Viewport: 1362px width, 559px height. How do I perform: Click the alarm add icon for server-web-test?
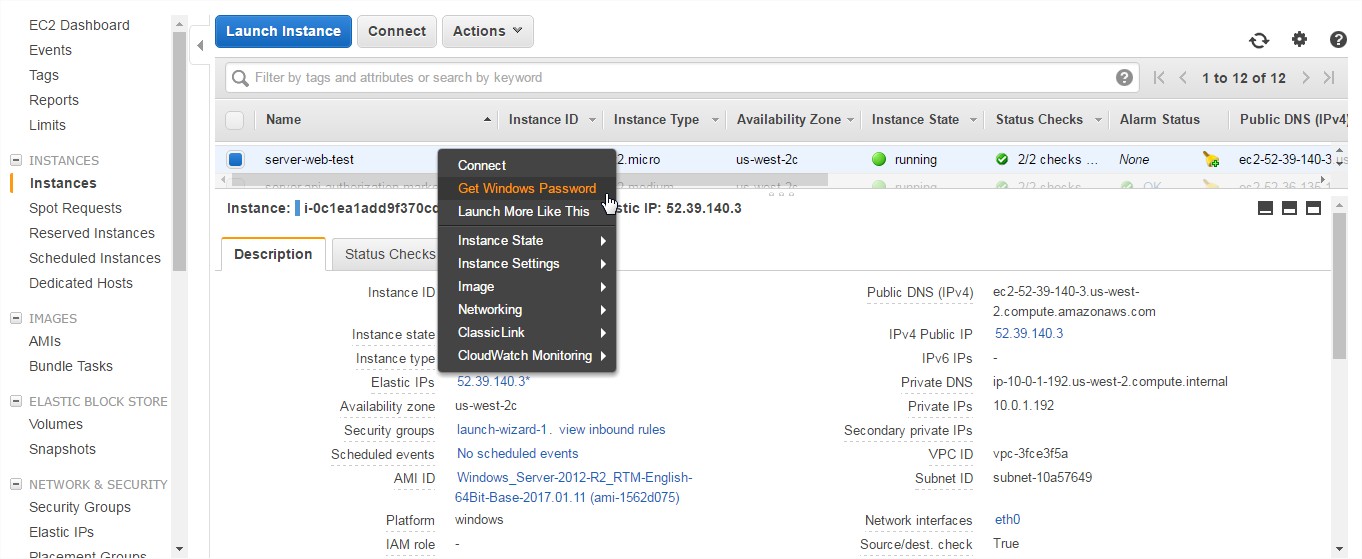click(1211, 159)
